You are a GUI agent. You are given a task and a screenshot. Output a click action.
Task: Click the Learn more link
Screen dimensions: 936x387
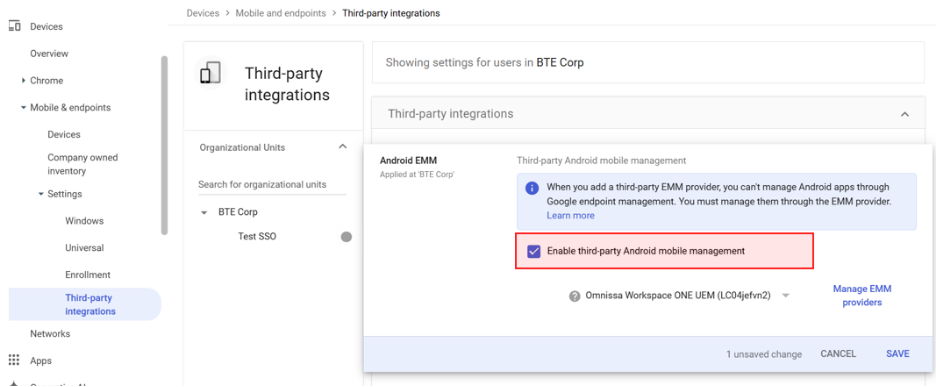click(570, 215)
